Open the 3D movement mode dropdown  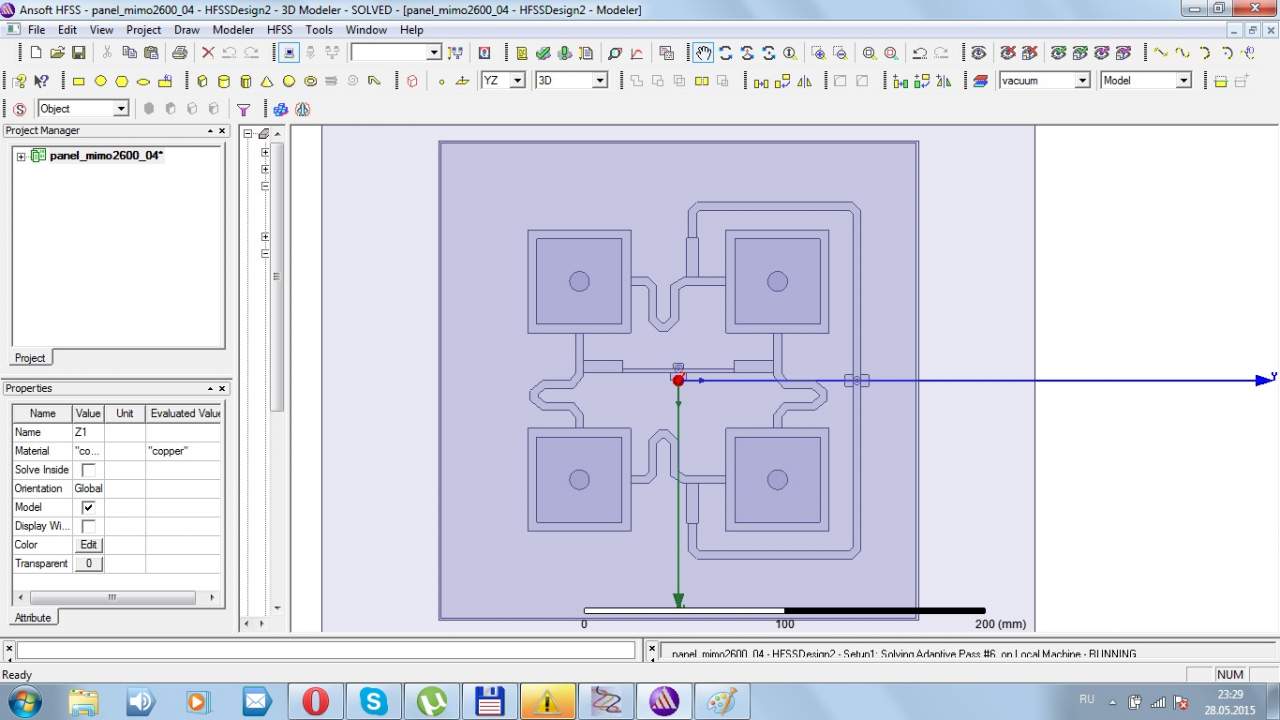pos(600,81)
